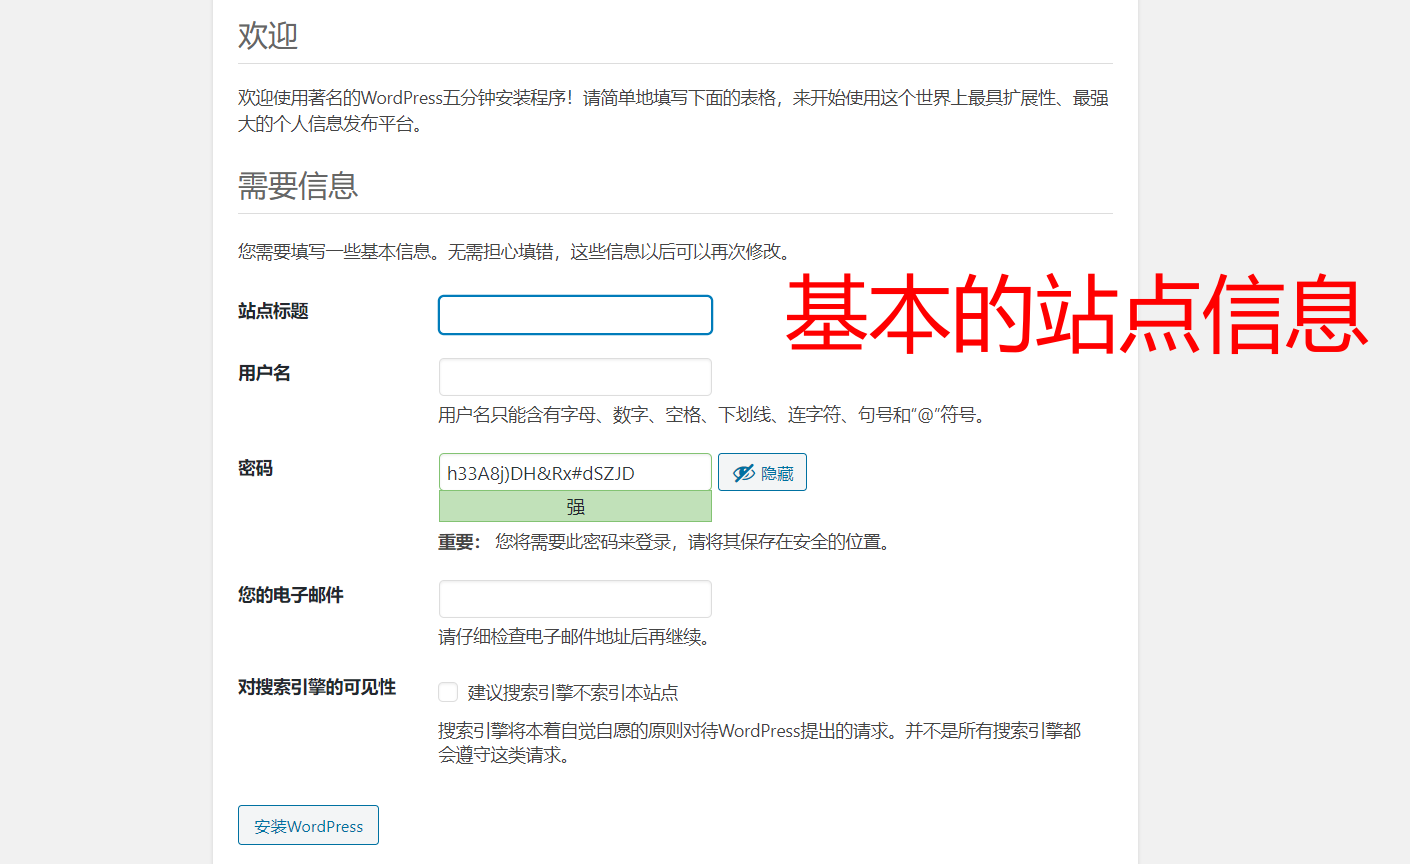Click the green 强 password strength indicator
Screen dimensions: 1410x864
coord(575,506)
